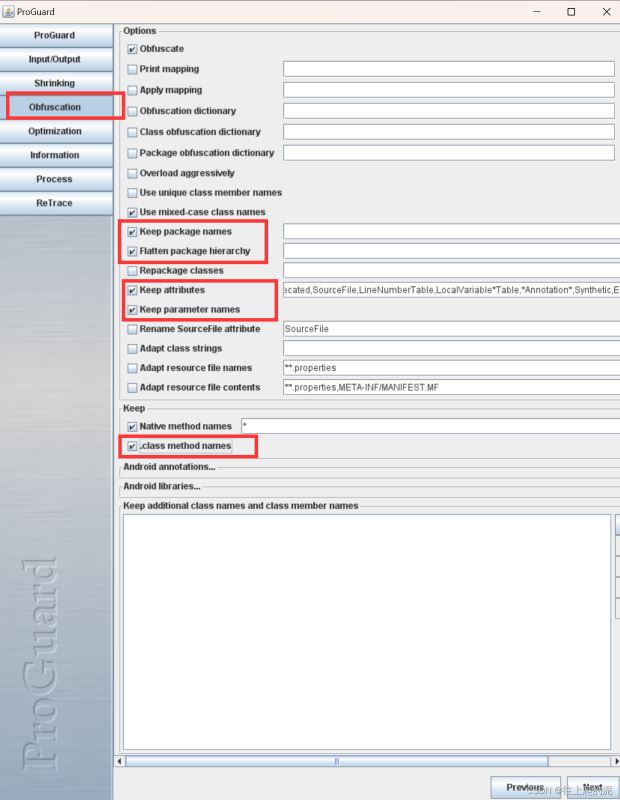Tick the Obfuscation dictionary checkbox

(x=132, y=111)
